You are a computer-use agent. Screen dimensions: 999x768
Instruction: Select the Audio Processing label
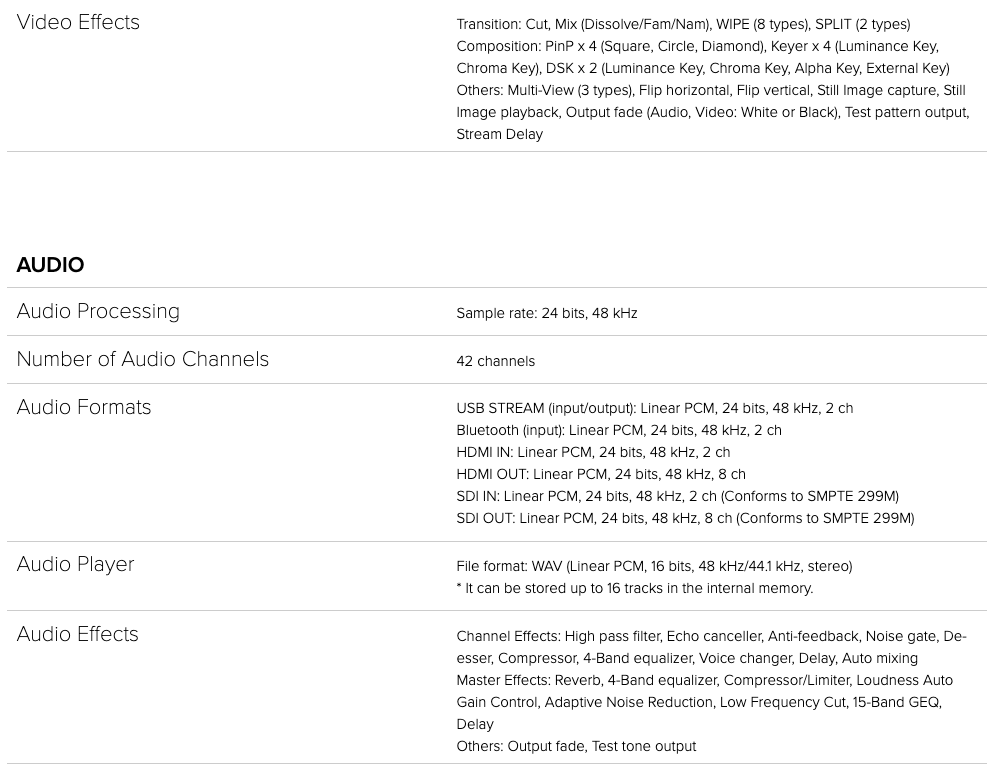(x=98, y=311)
